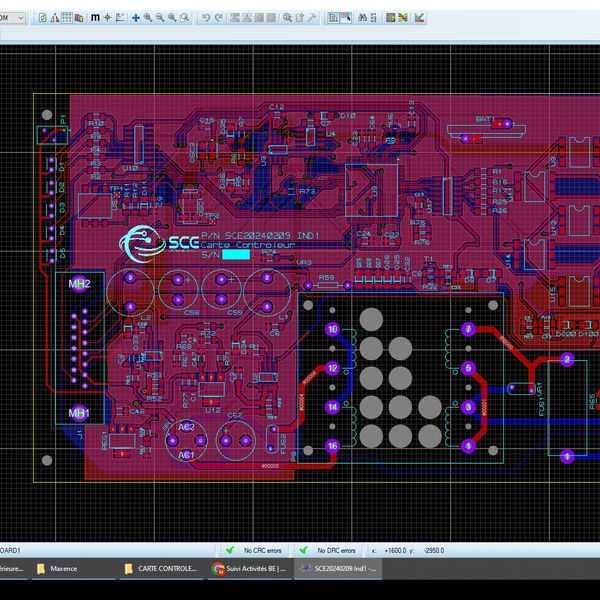
Task: Click the Redo arrow in the toolbar
Action: (219, 17)
